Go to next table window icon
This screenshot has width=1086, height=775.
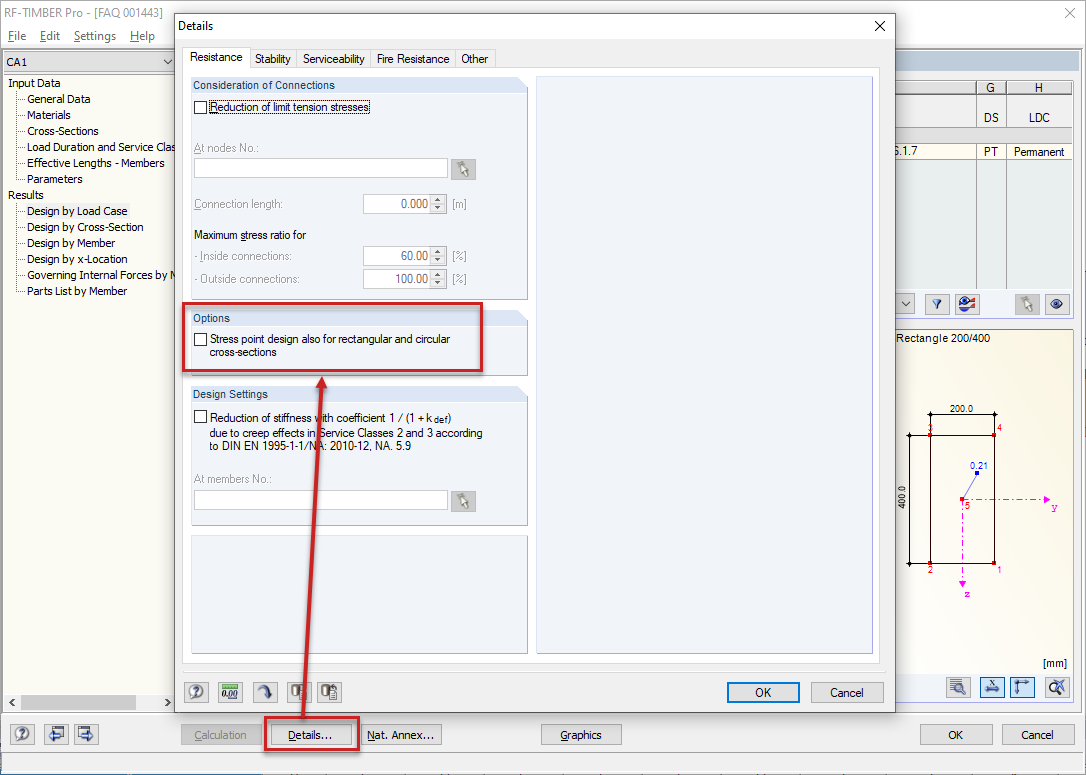[x=87, y=733]
